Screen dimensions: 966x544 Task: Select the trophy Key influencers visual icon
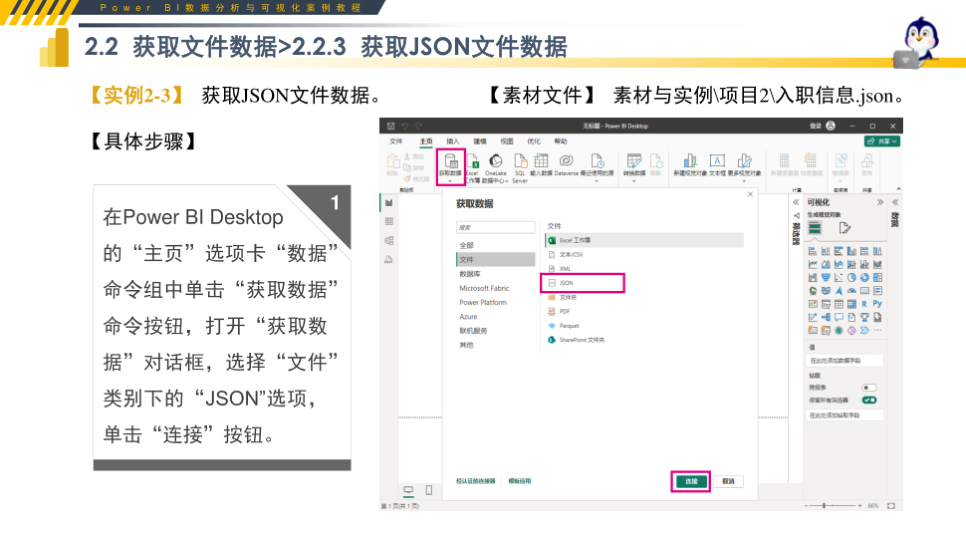(x=864, y=317)
